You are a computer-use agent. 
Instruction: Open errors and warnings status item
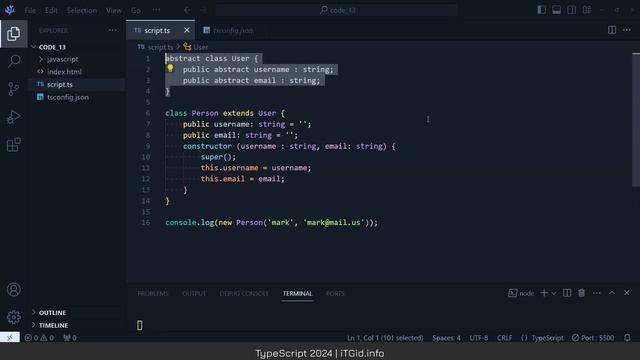[x=39, y=338]
